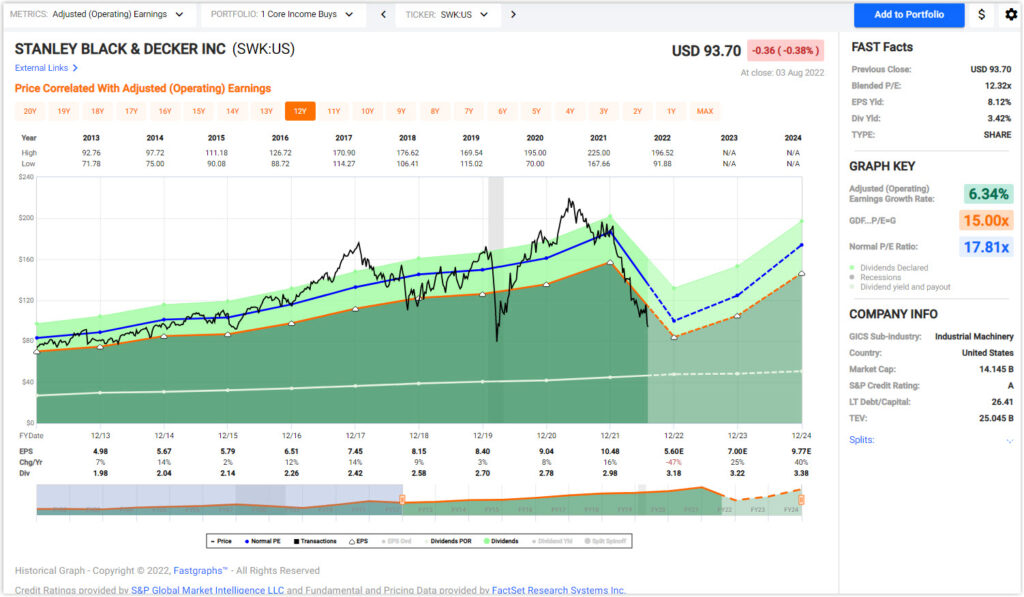Select the MAX time range tab

705,111
